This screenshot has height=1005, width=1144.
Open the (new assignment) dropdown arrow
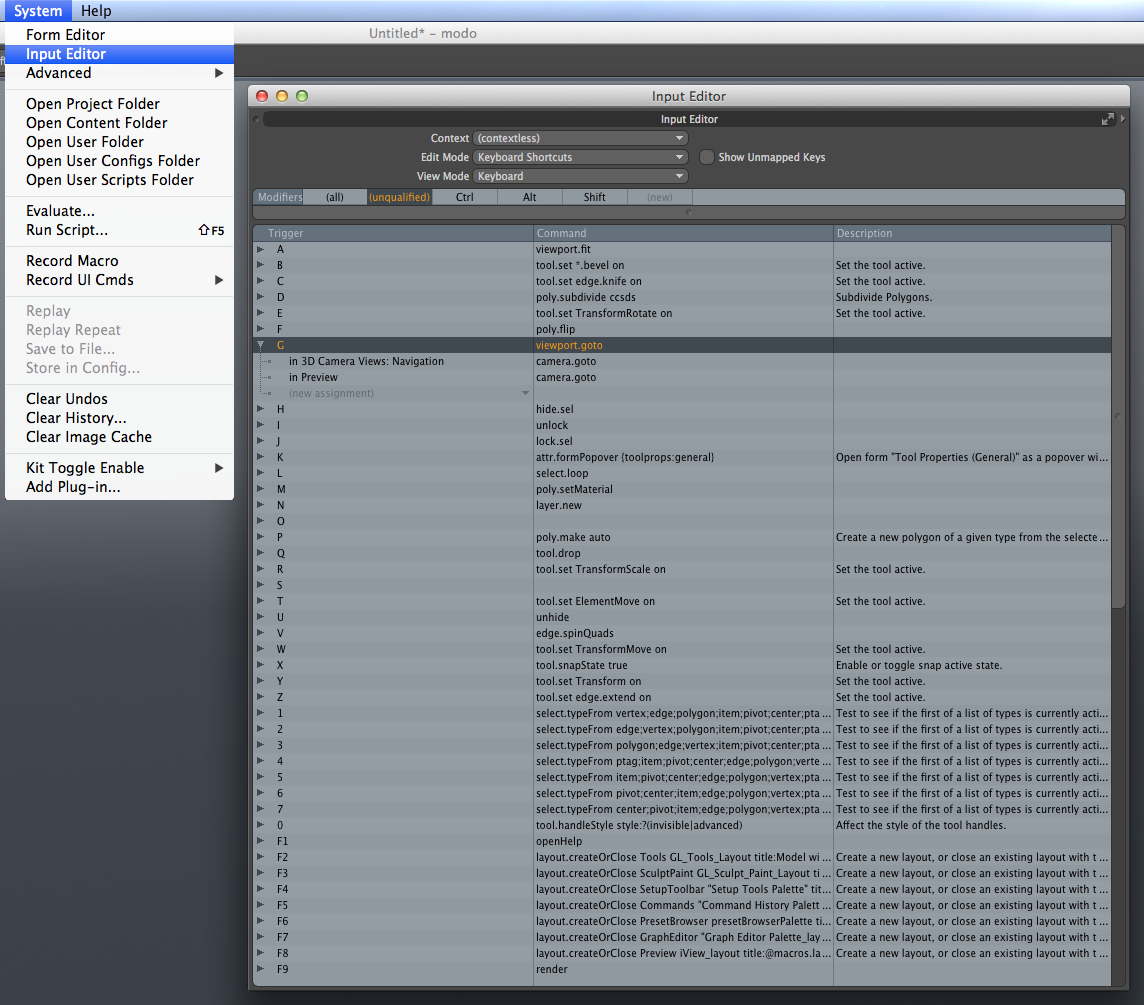pyautogui.click(x=525, y=393)
